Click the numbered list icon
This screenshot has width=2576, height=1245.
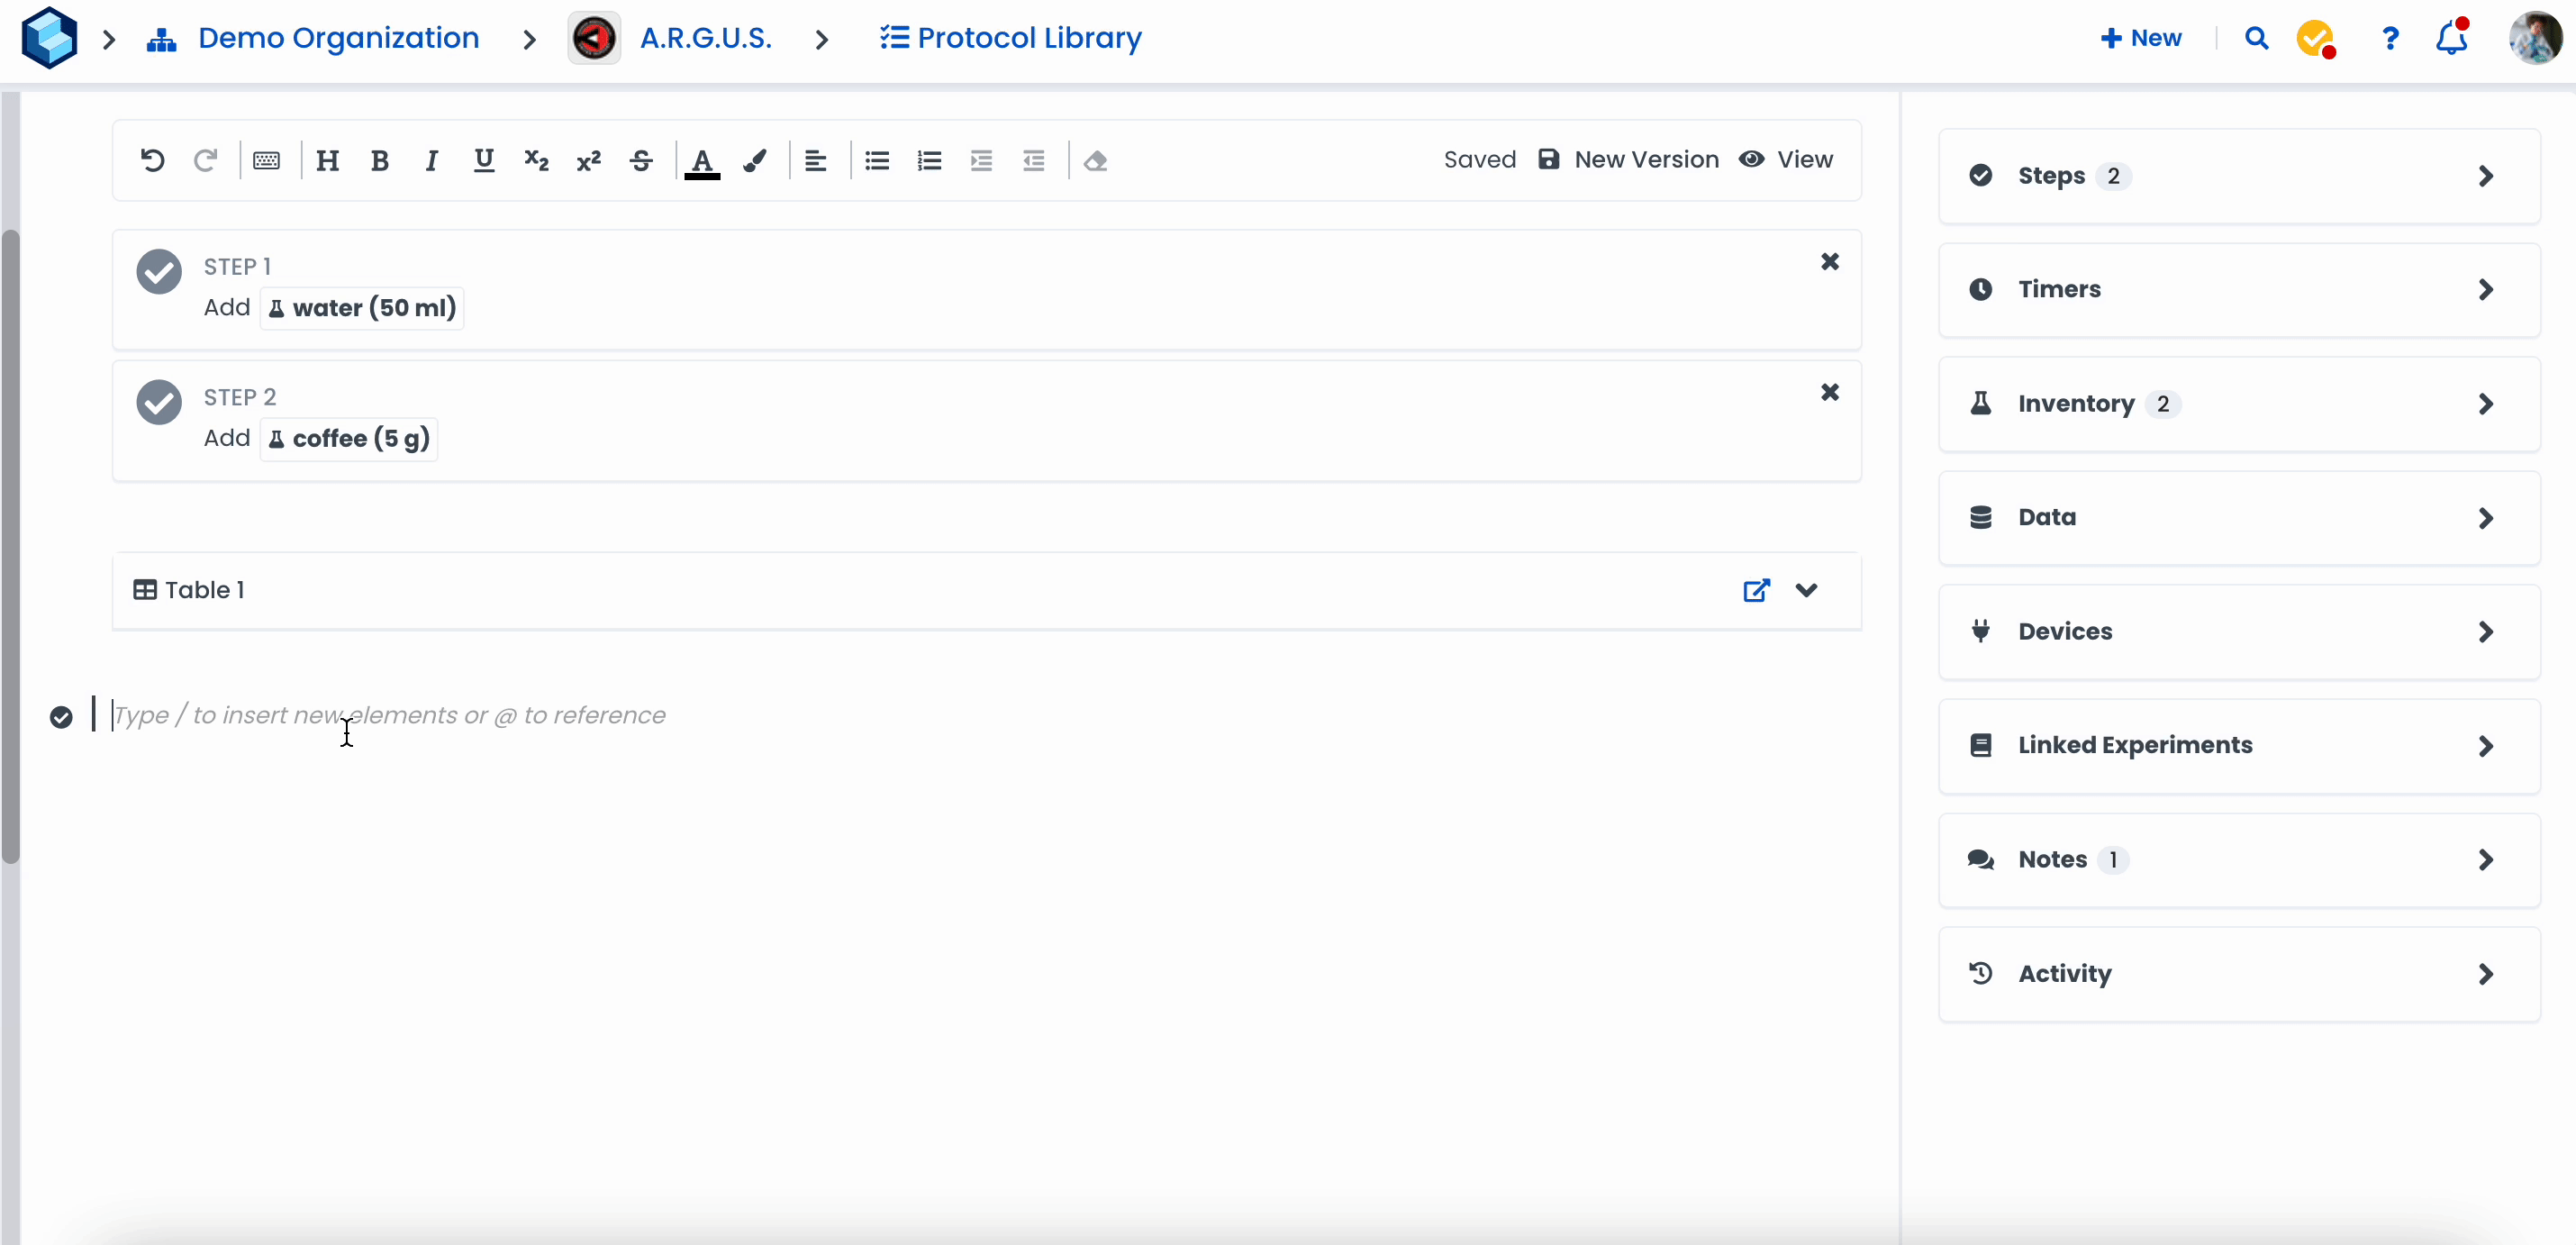[x=929, y=160]
